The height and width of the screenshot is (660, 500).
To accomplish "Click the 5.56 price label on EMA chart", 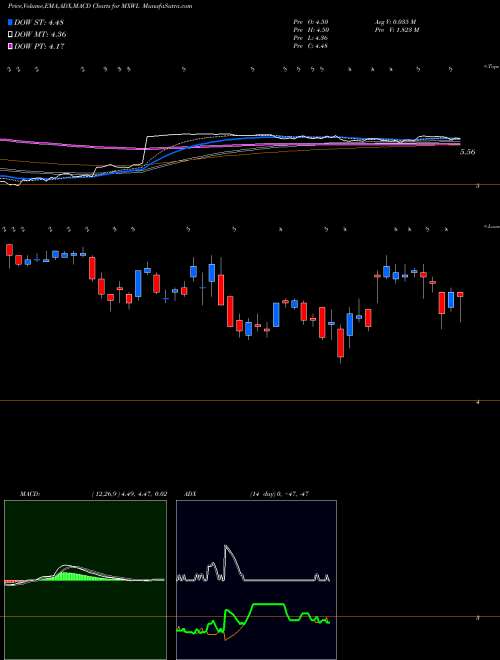I will (468, 152).
